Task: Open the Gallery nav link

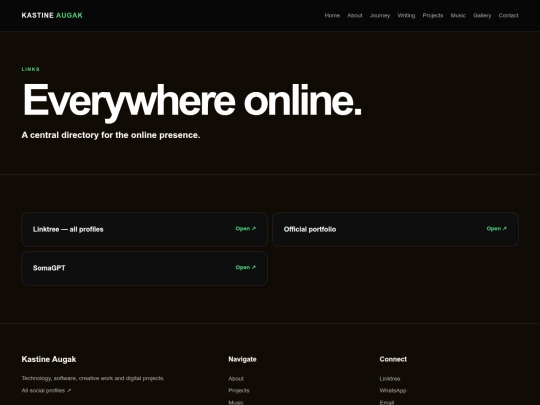Action: pyautogui.click(x=482, y=15)
